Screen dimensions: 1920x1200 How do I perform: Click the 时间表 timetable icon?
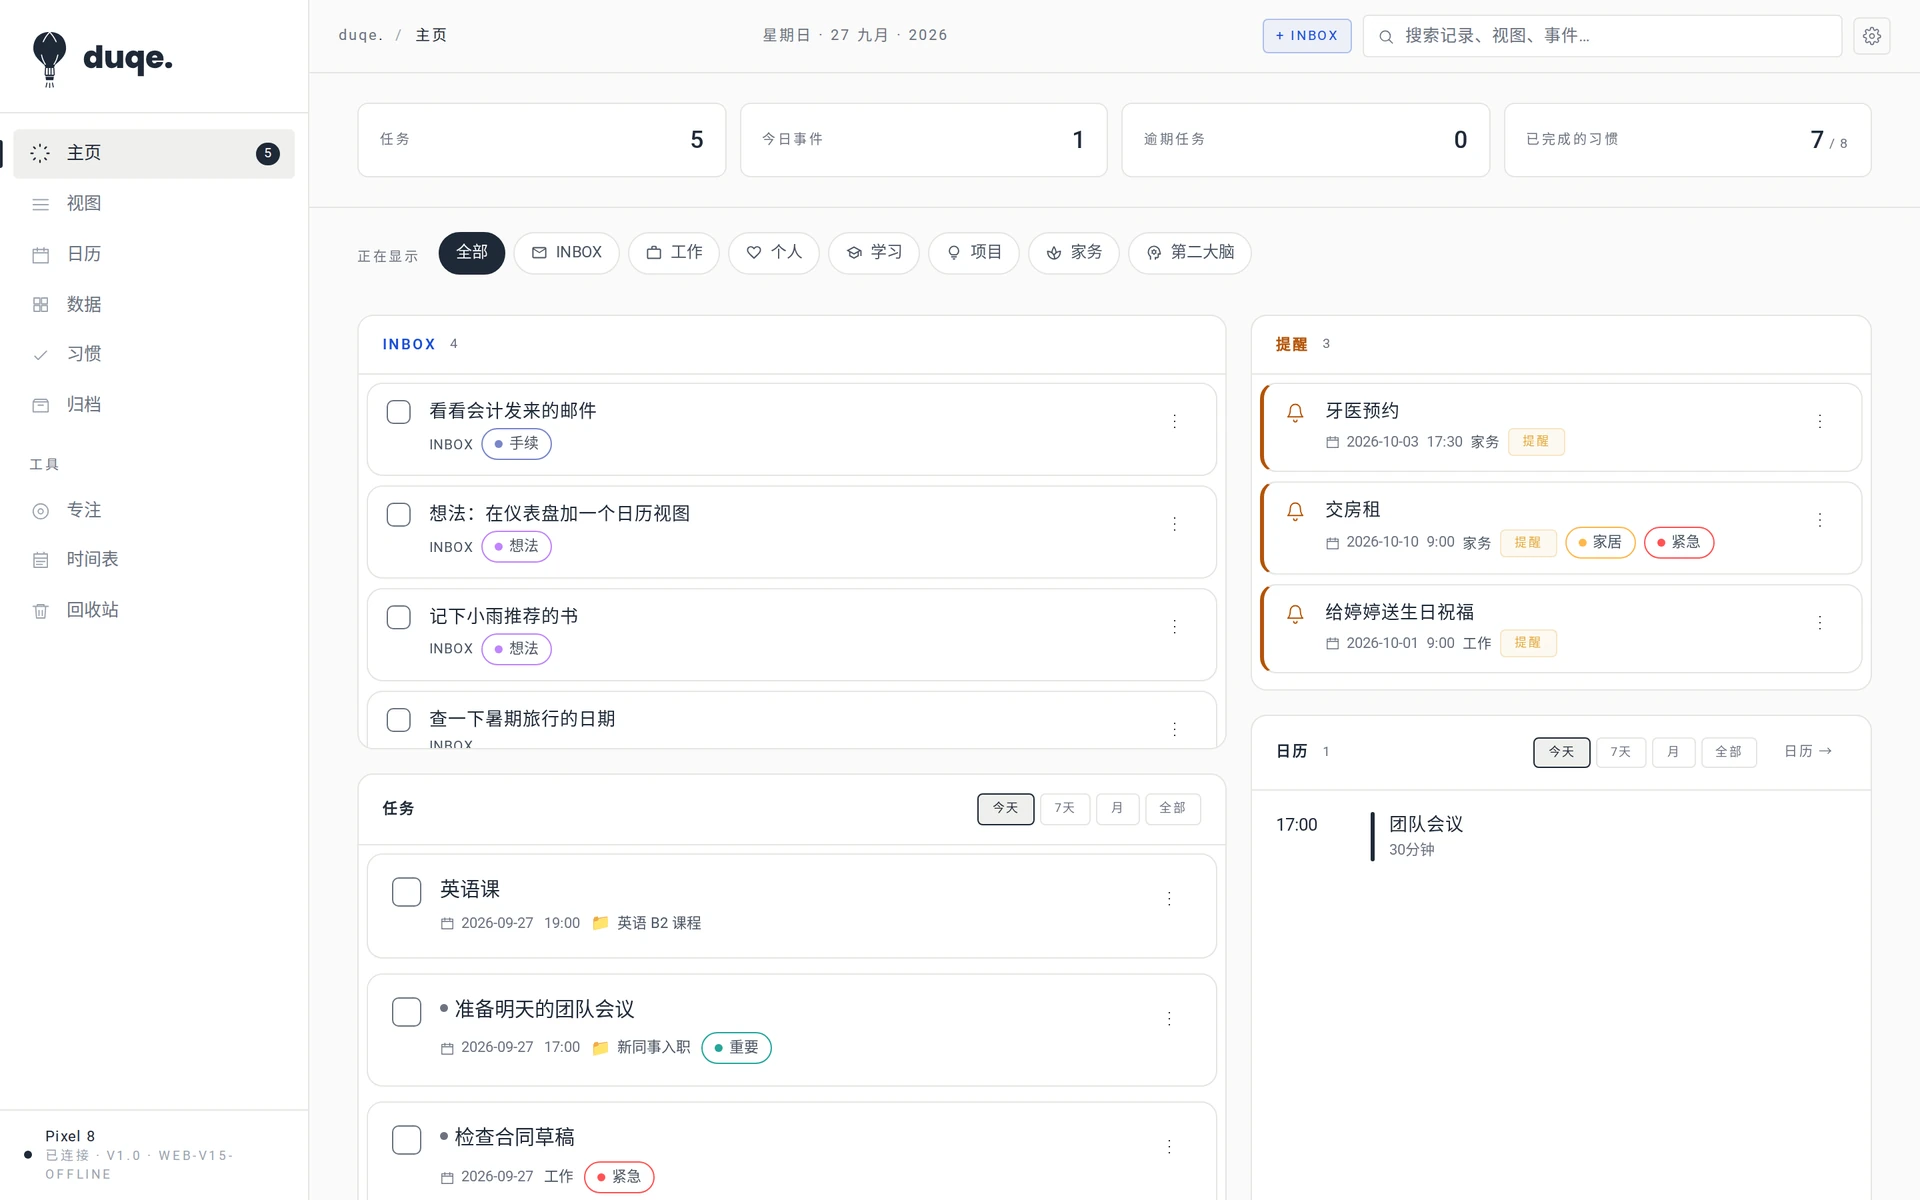41,560
